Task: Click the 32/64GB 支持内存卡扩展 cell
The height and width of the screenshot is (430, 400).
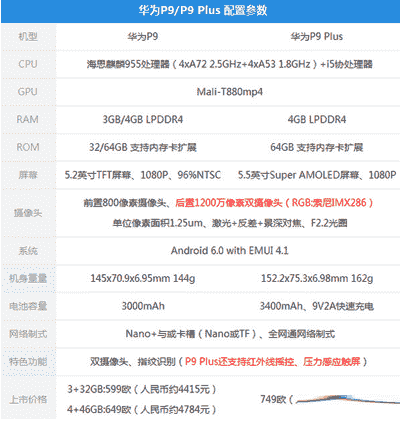Action: (143, 147)
